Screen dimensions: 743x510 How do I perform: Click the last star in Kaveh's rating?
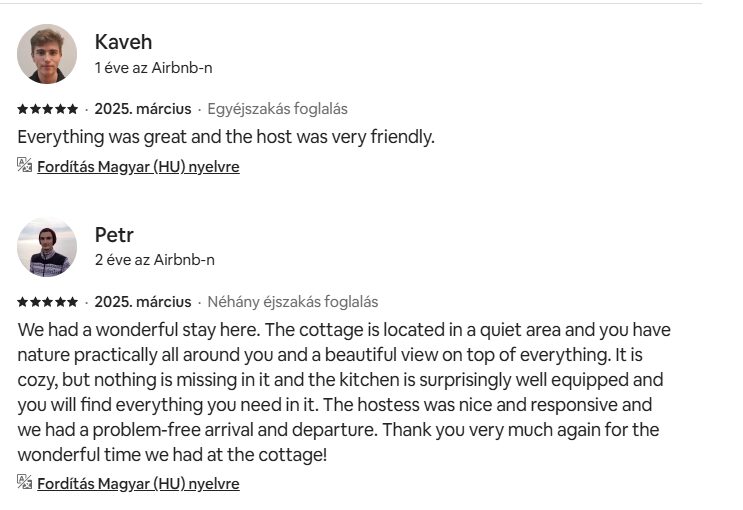click(x=72, y=109)
